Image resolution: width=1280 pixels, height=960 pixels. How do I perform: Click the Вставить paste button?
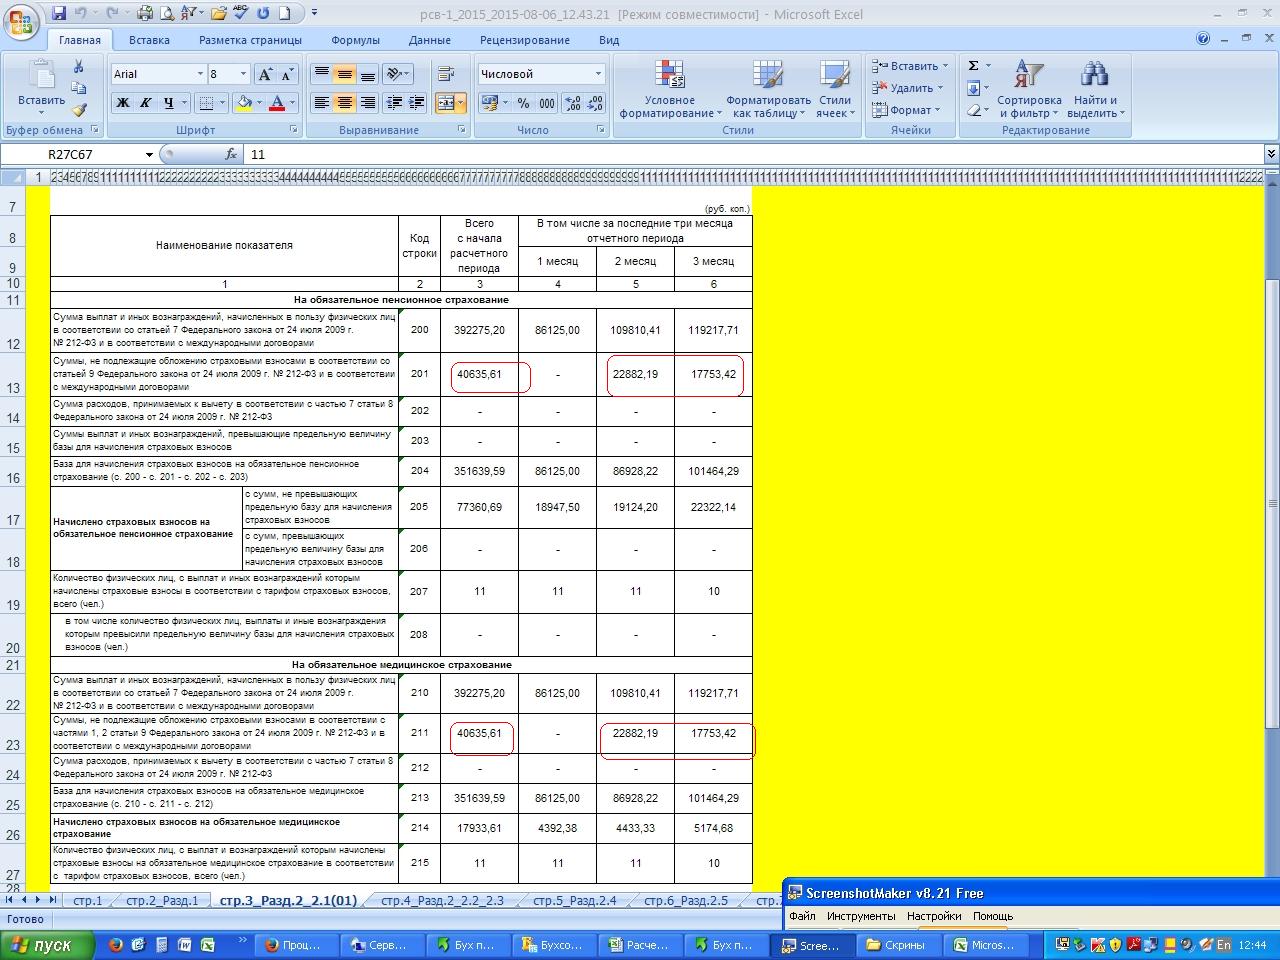pyautogui.click(x=41, y=85)
